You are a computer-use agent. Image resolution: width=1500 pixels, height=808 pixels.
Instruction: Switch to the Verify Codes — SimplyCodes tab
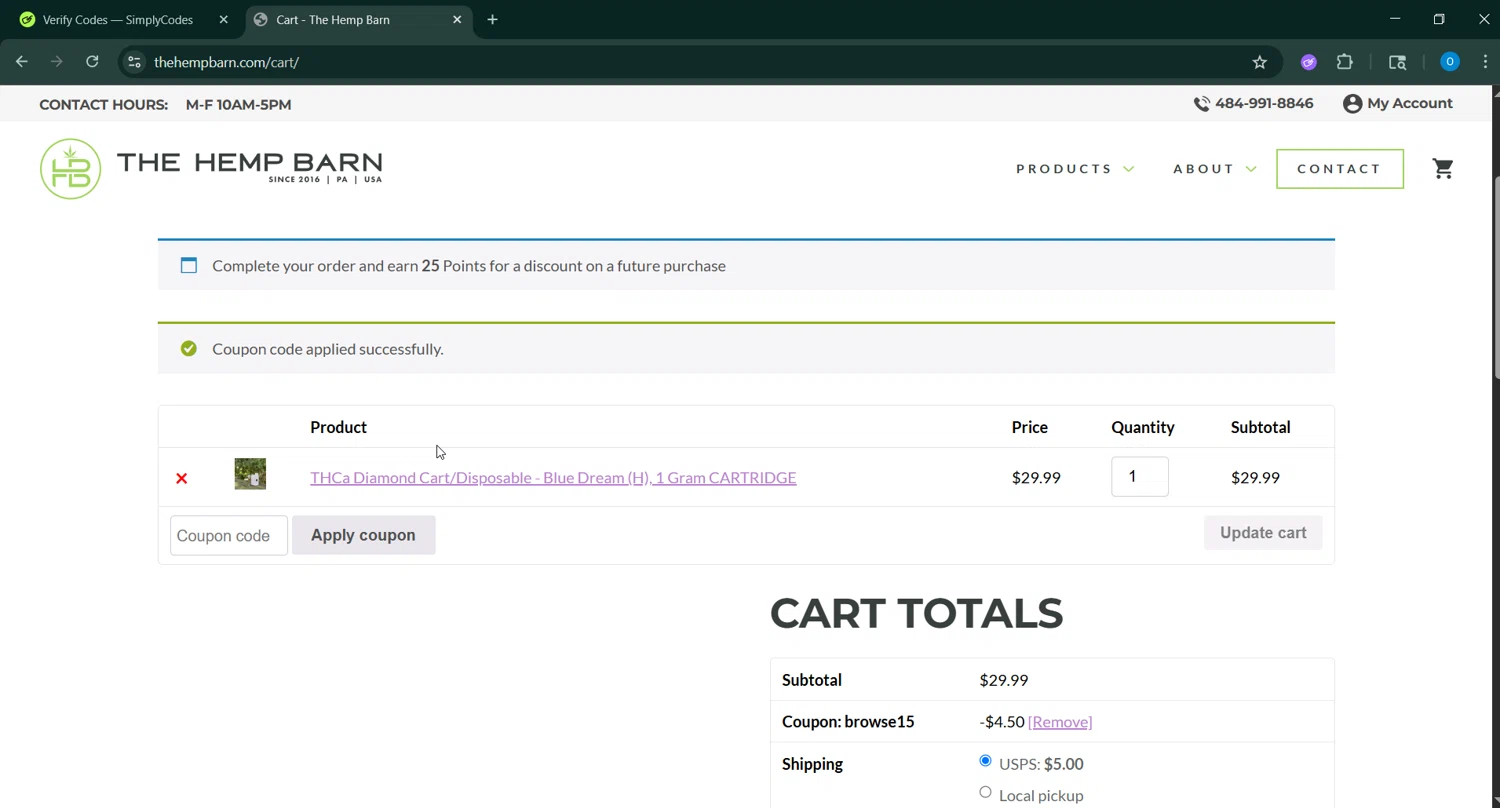118,19
